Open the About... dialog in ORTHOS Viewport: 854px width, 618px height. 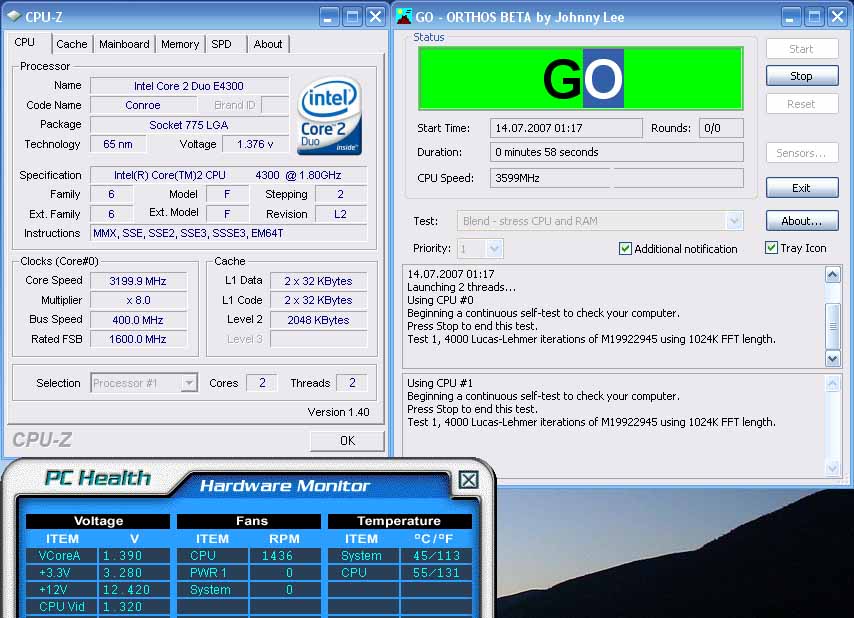pyautogui.click(x=802, y=221)
